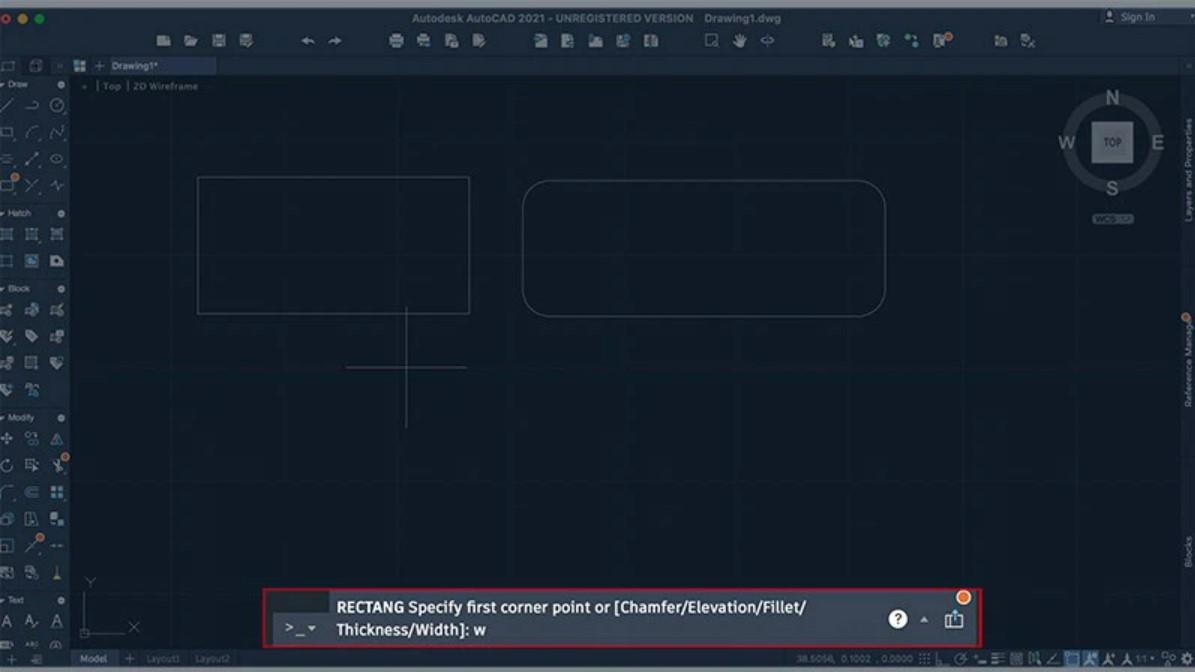
Task: Select the Polyline tool in Draw panel
Action: point(31,106)
